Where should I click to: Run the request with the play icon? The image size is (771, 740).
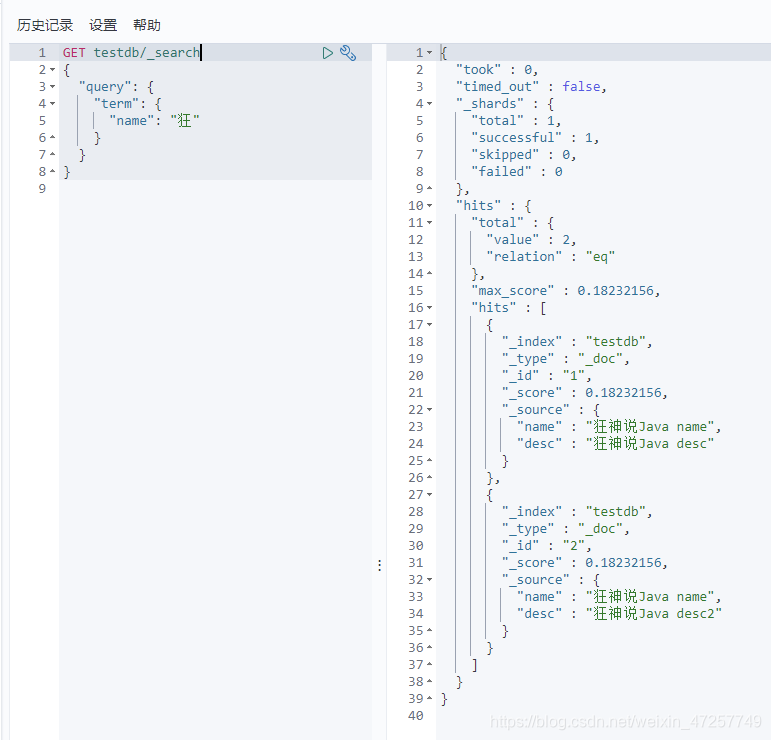(x=327, y=53)
